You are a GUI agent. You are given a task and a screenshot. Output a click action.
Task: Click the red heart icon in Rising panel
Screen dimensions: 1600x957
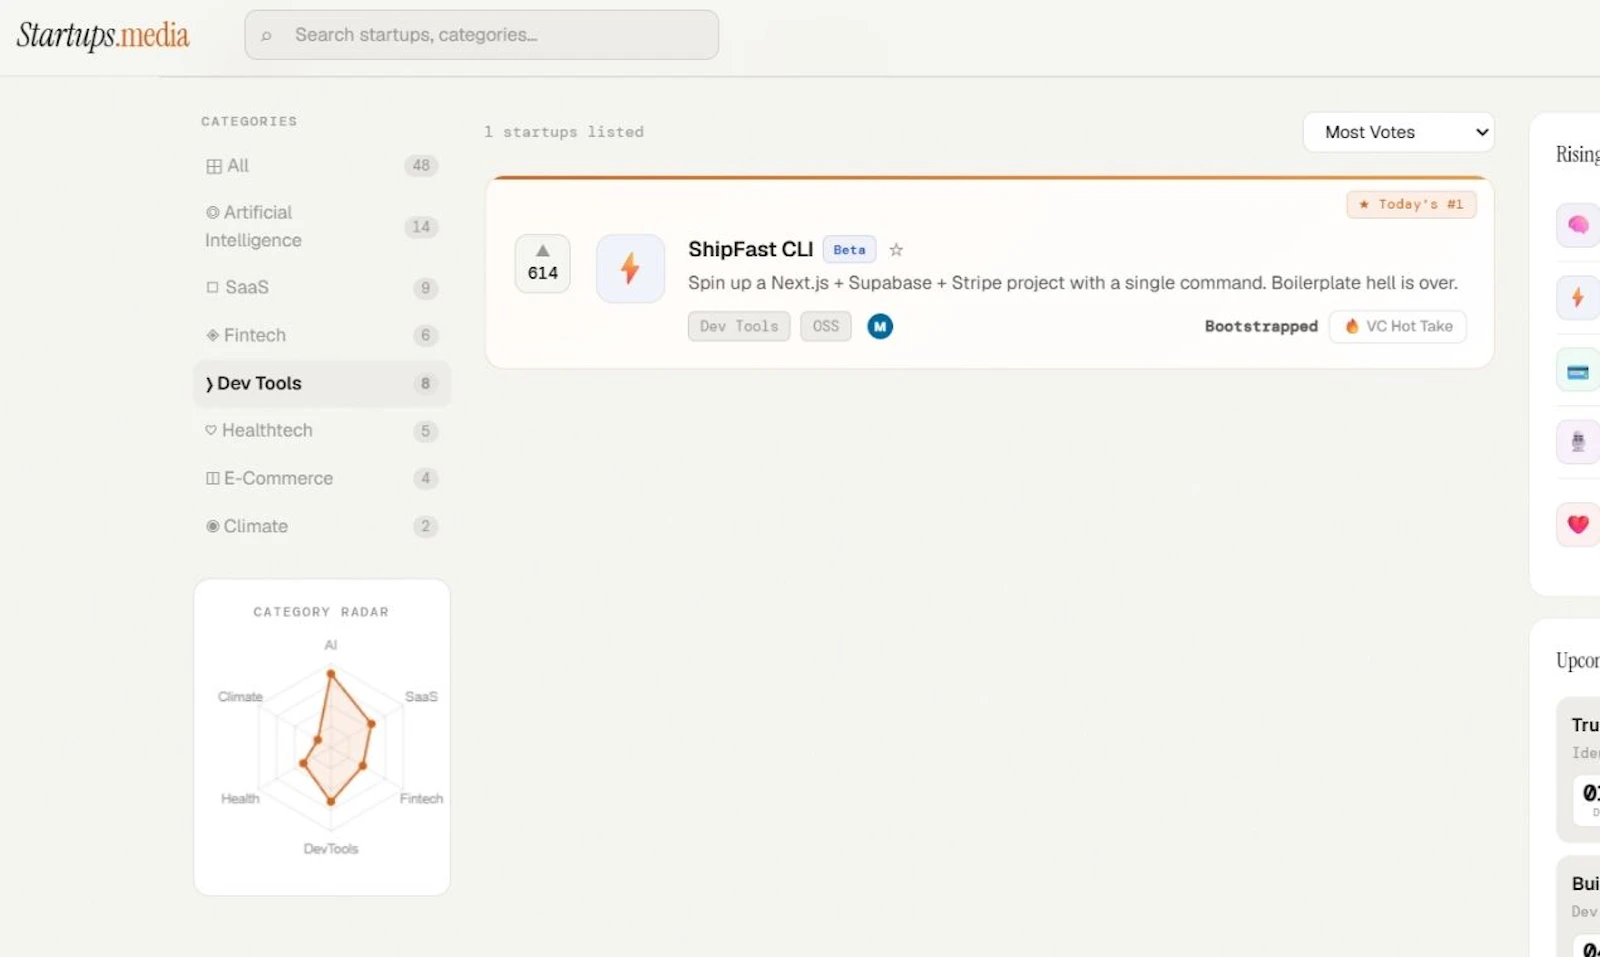pos(1578,524)
